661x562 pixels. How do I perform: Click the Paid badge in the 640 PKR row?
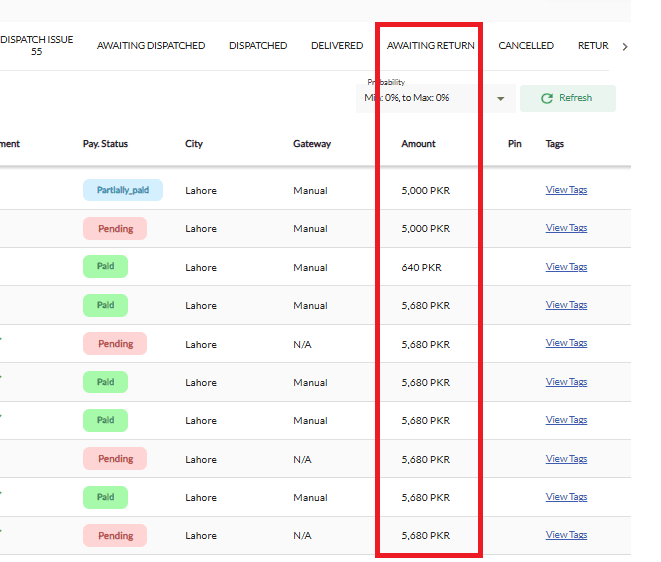[105, 266]
